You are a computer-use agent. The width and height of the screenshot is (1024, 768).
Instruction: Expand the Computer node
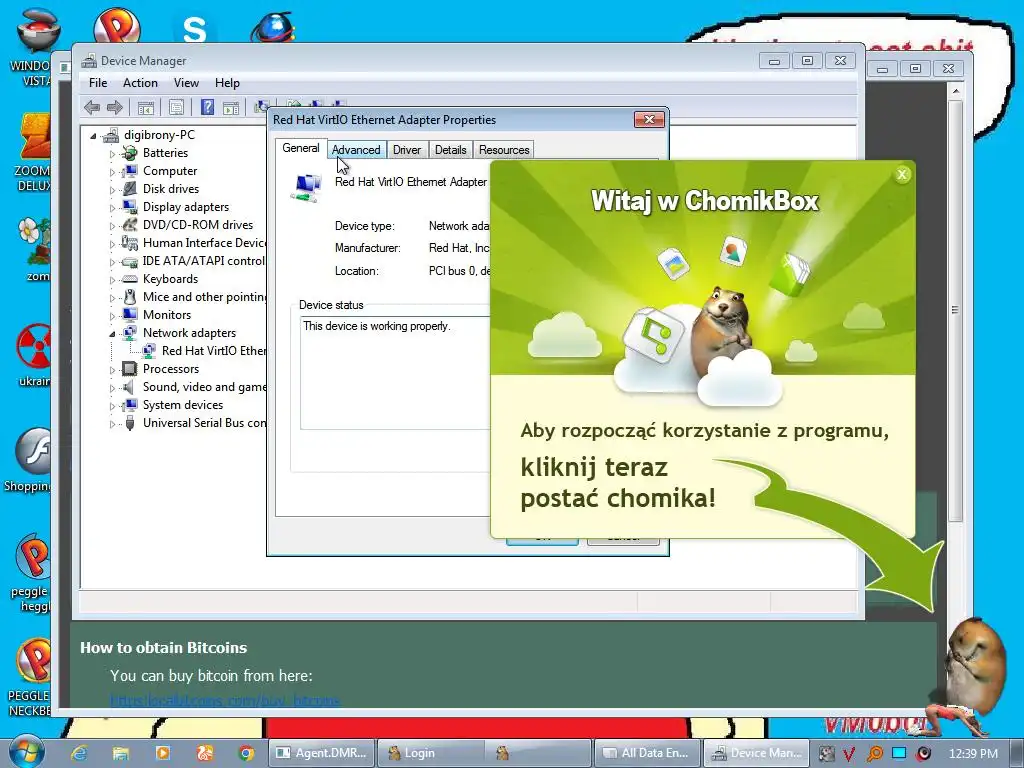(112, 172)
